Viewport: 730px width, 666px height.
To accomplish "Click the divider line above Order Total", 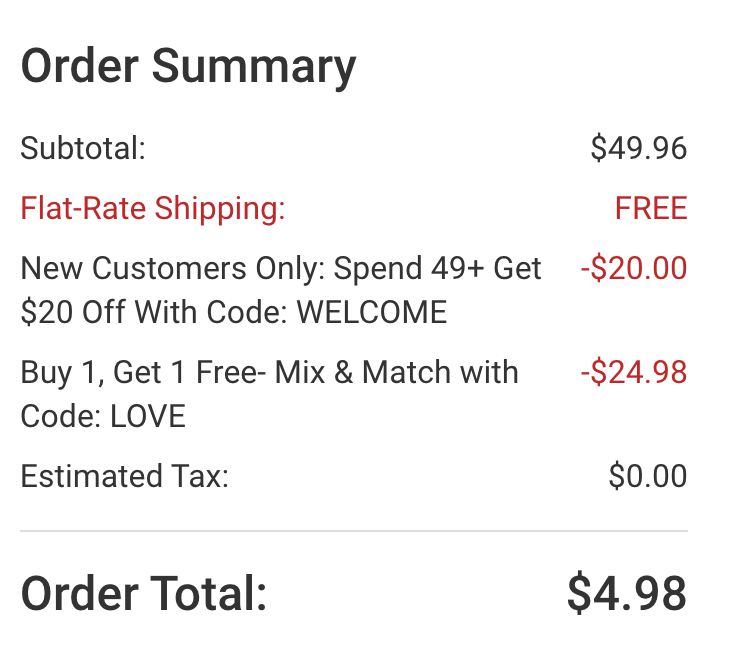I will [x=354, y=531].
